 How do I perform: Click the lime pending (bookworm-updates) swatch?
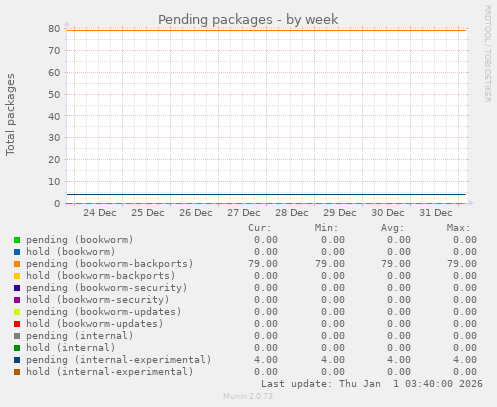point(17,312)
